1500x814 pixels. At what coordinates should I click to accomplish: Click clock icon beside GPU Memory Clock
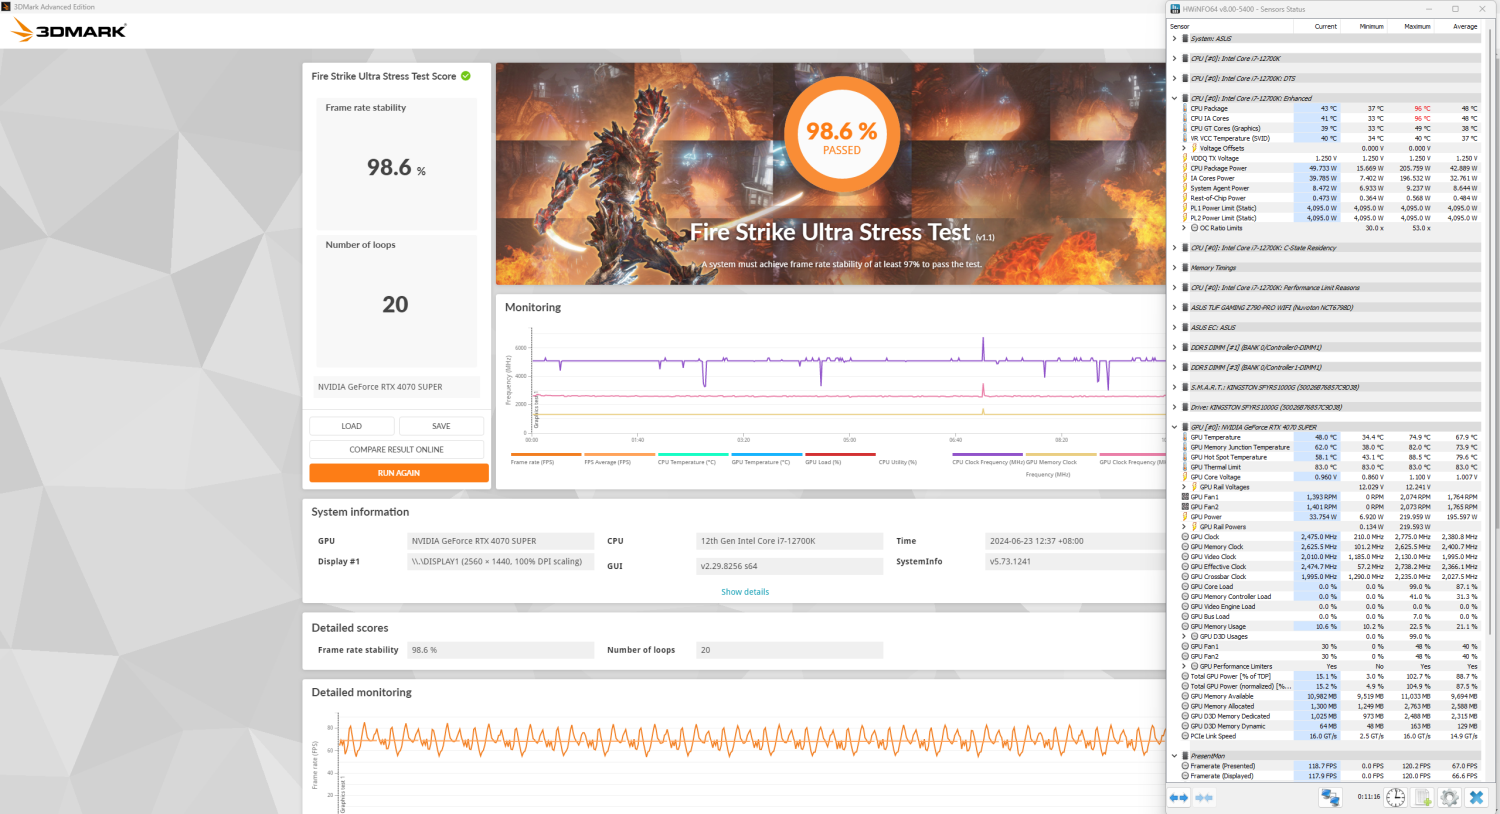point(1185,547)
